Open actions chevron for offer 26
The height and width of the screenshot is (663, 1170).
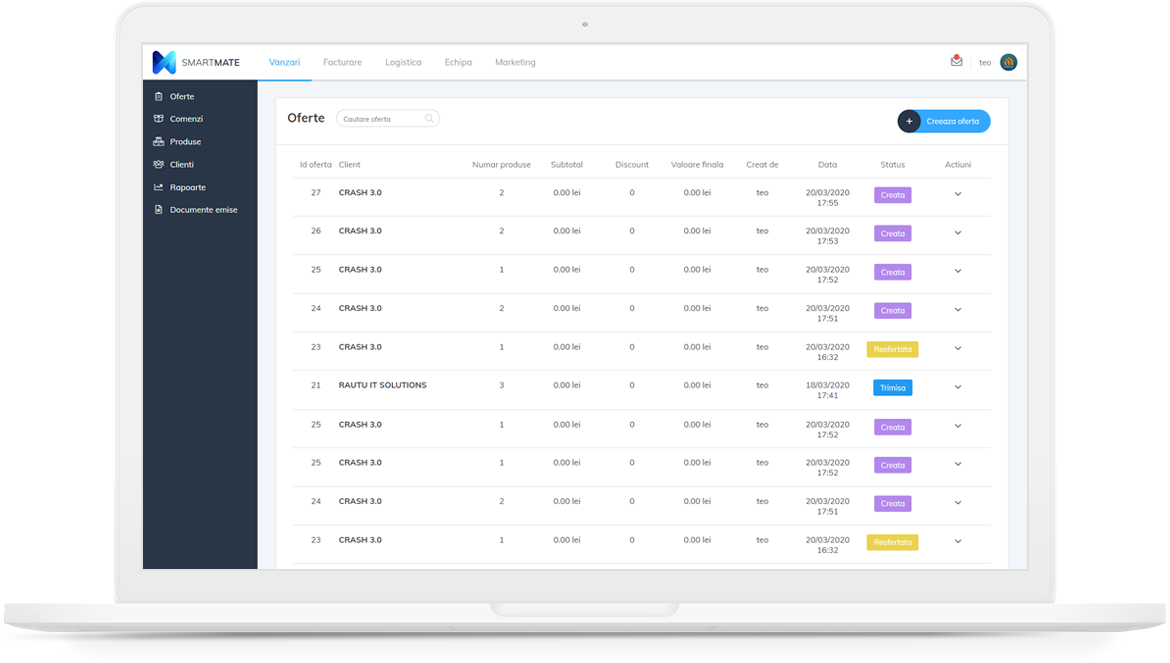click(957, 233)
